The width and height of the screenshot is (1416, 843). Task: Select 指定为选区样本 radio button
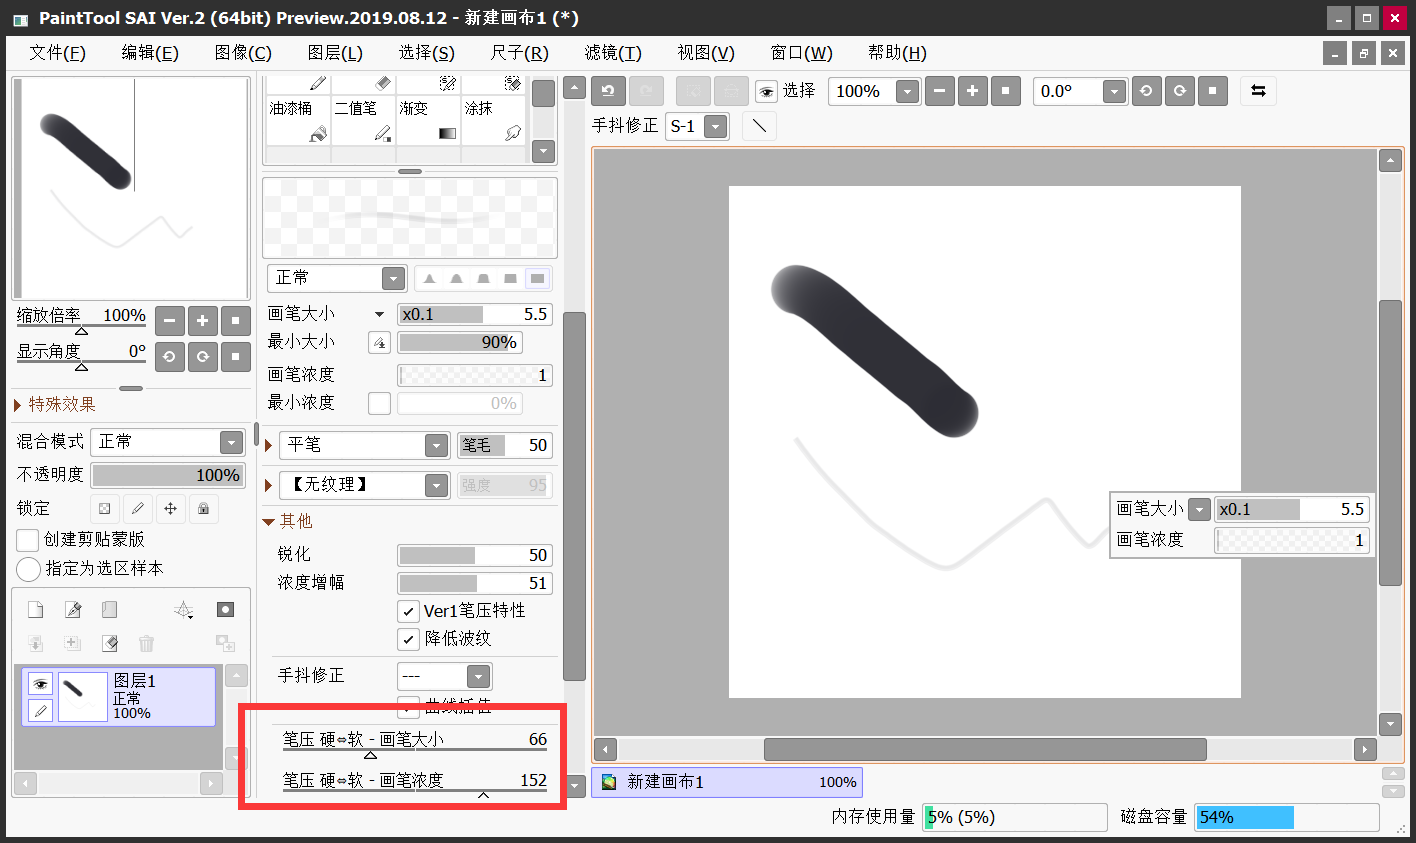tap(28, 569)
